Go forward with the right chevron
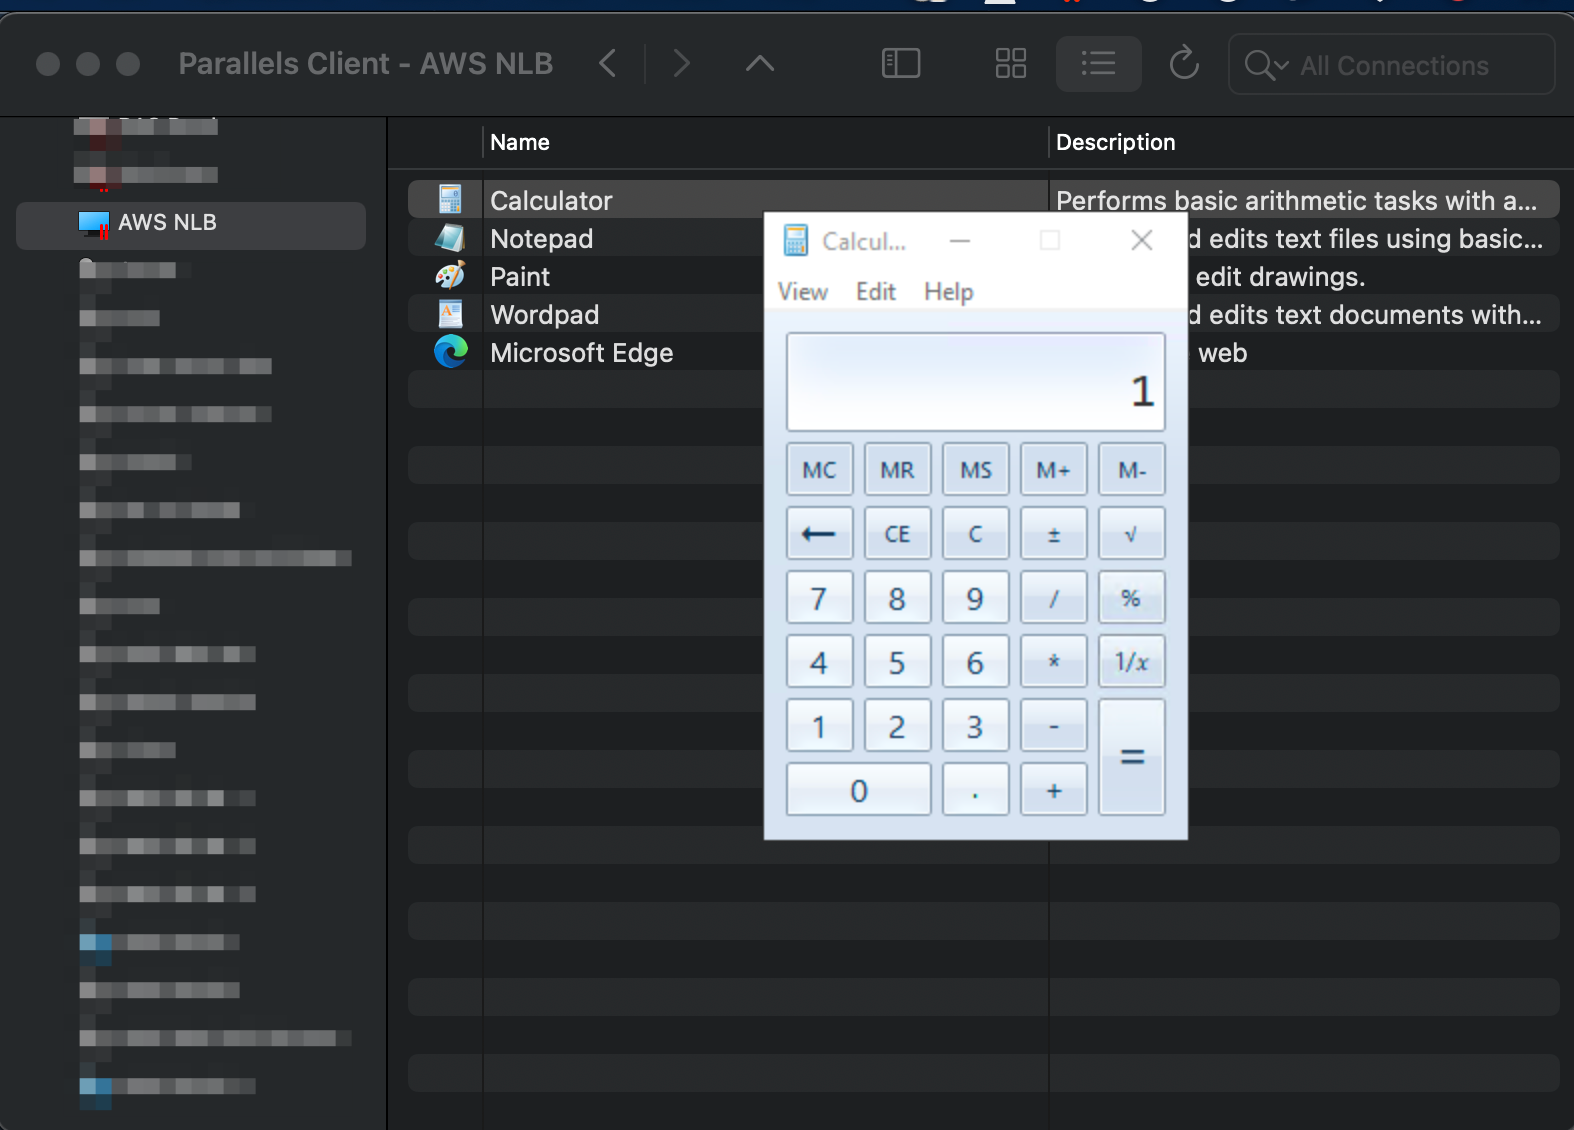This screenshot has width=1574, height=1130. click(682, 64)
